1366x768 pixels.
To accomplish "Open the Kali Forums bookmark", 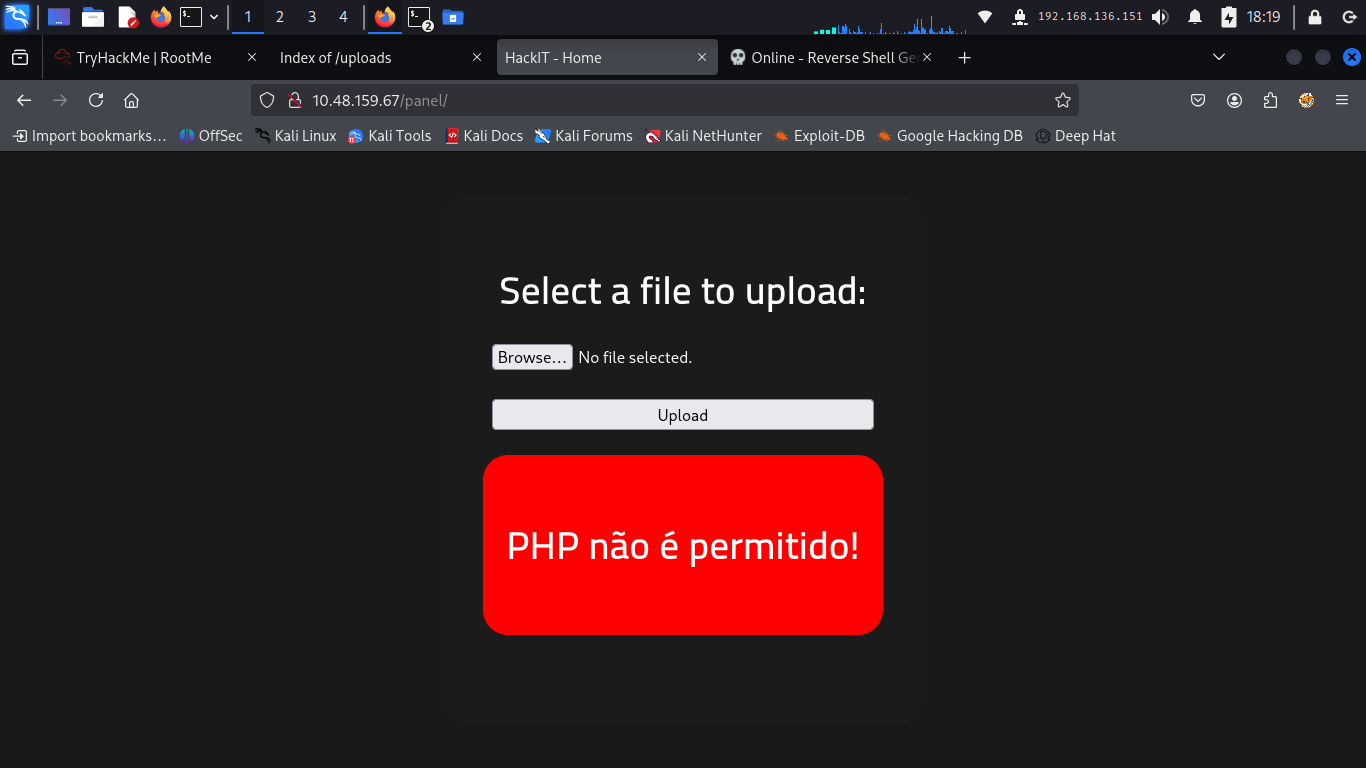I will coord(584,136).
